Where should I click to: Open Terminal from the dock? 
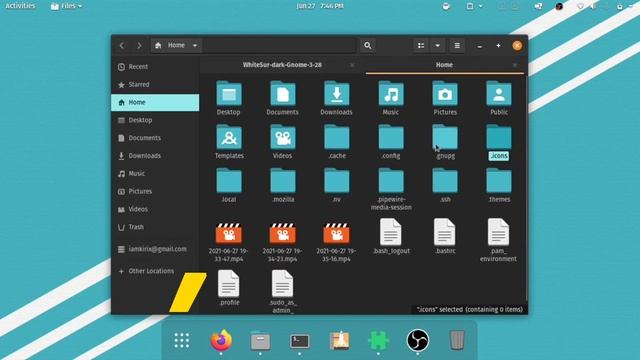300,341
